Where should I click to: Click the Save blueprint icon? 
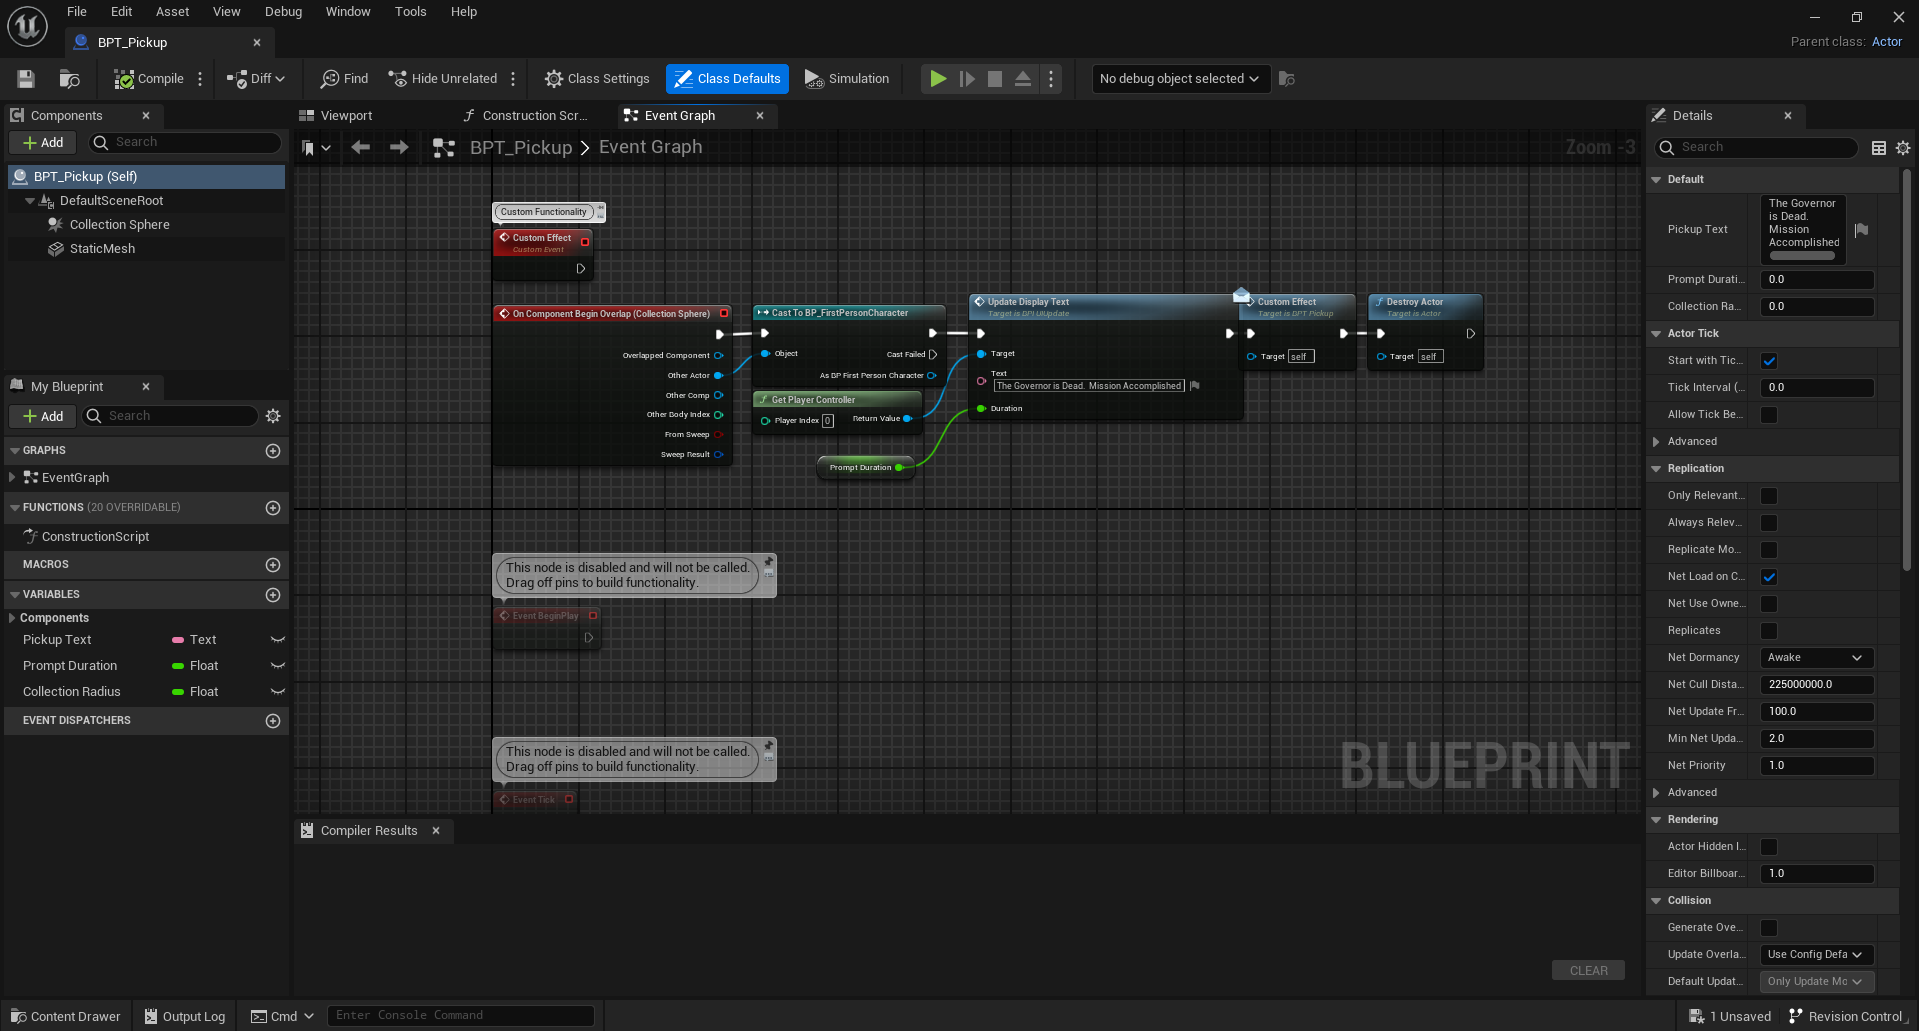click(x=26, y=79)
